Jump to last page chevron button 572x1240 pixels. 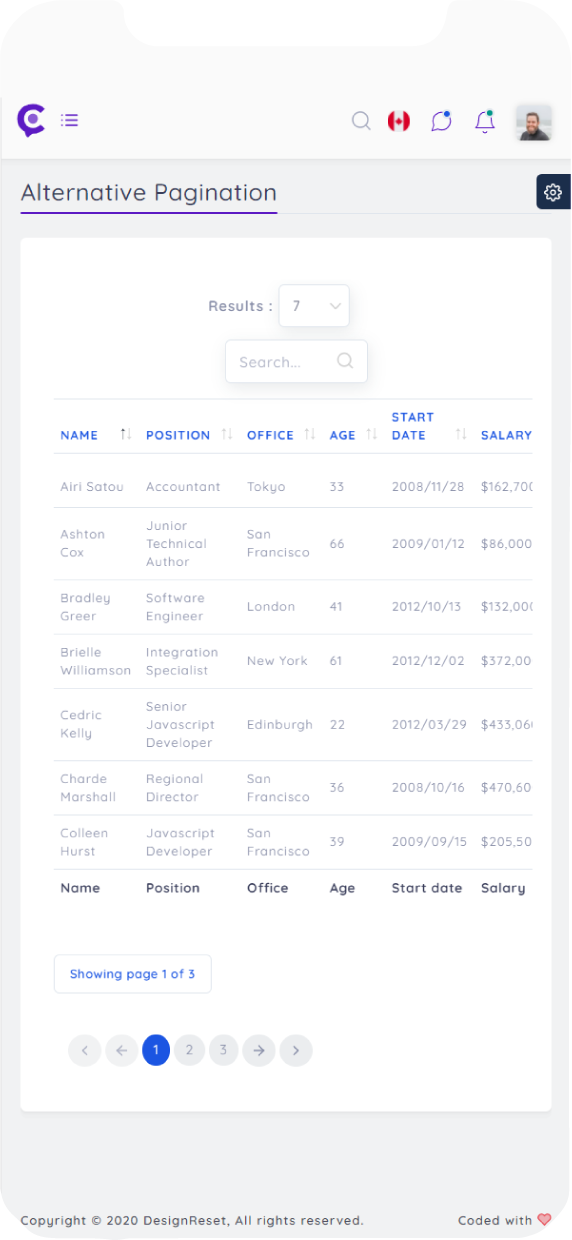(x=296, y=1050)
